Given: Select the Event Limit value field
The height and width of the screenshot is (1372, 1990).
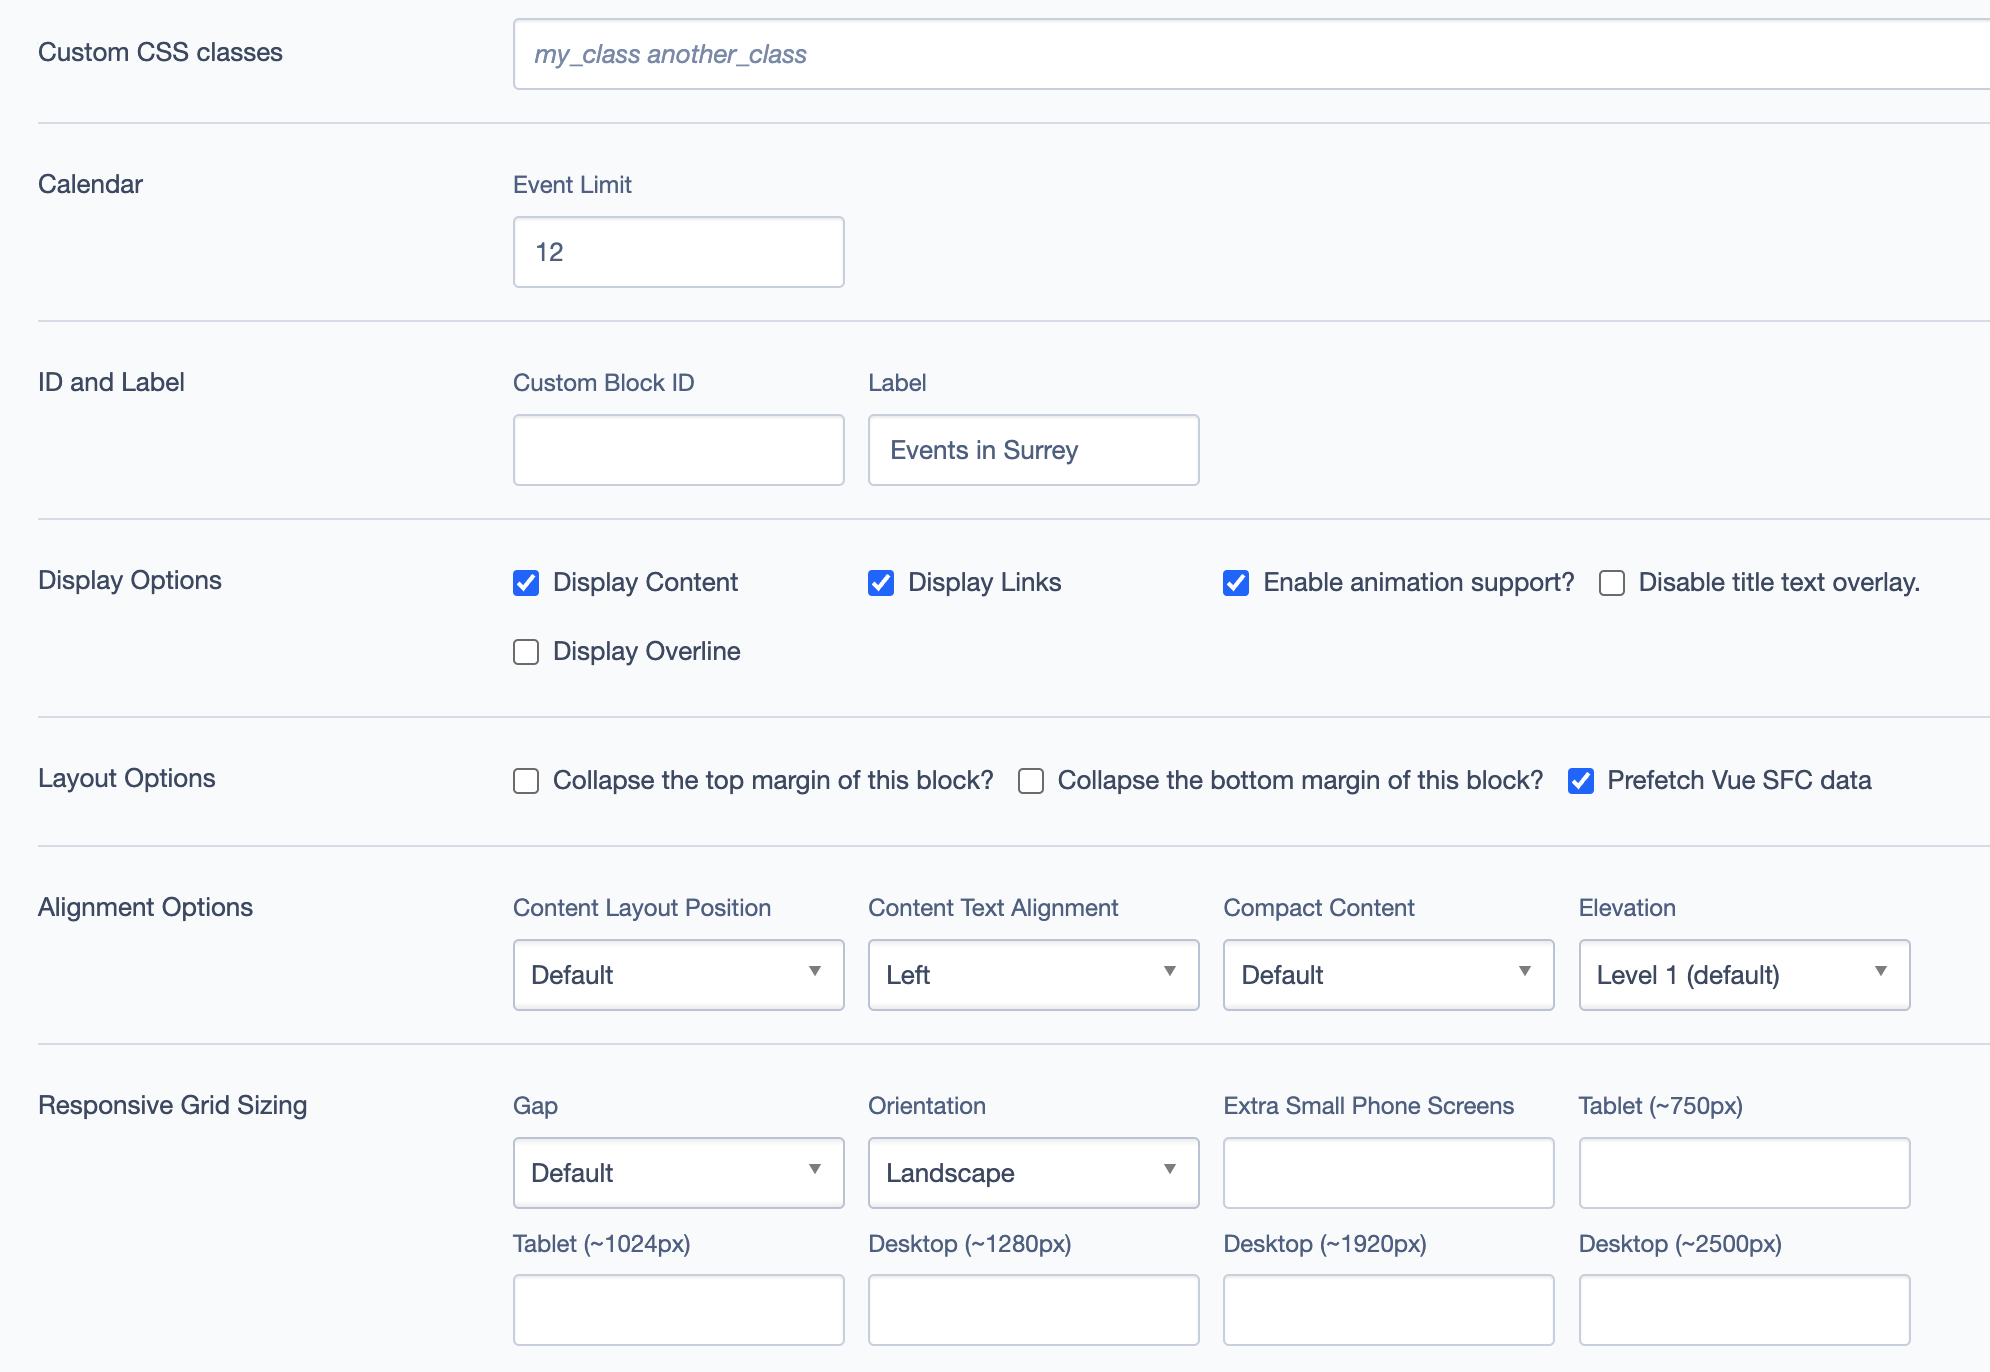Looking at the screenshot, I should tap(678, 252).
